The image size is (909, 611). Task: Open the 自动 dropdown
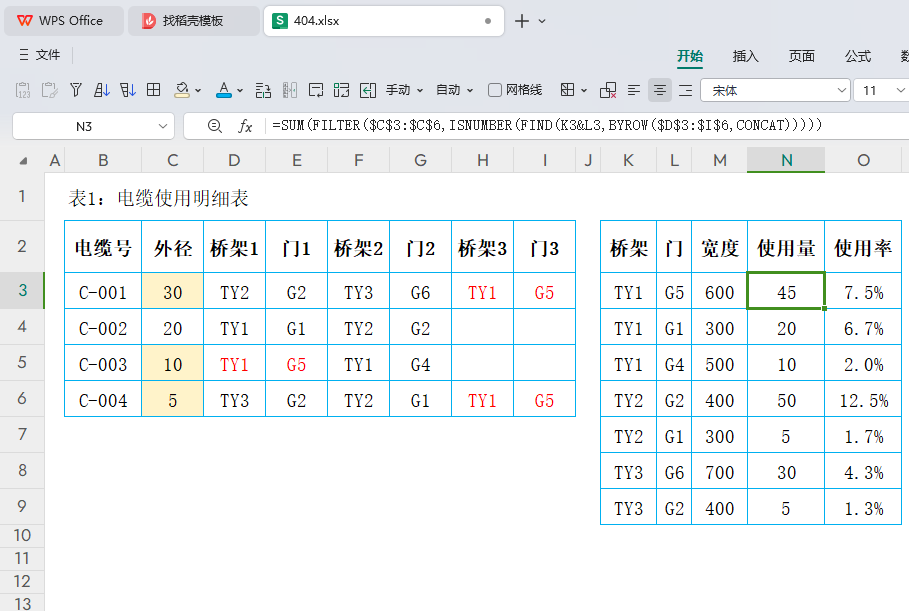[454, 90]
